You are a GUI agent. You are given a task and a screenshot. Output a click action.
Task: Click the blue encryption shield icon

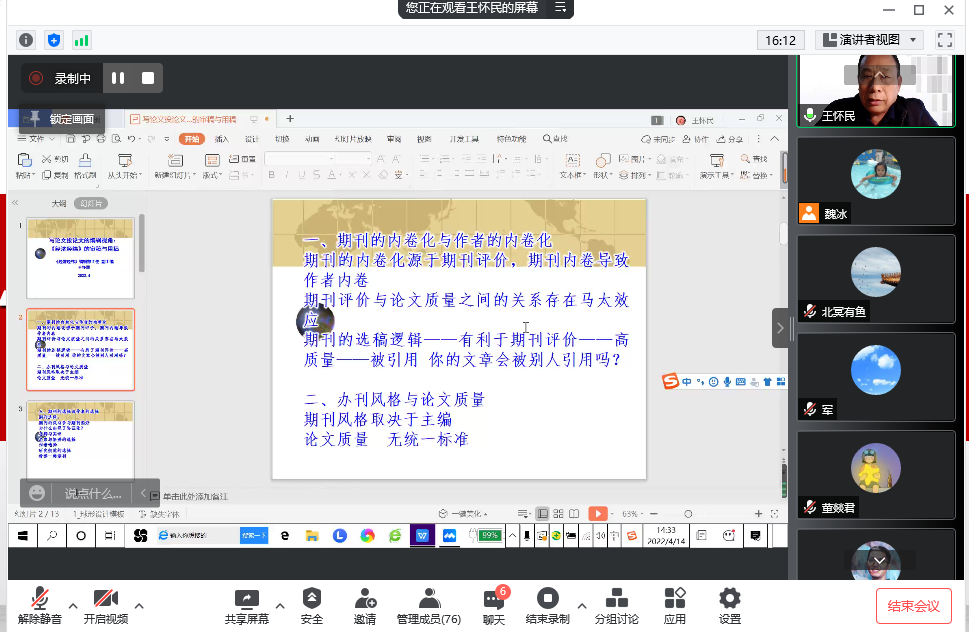pos(54,40)
